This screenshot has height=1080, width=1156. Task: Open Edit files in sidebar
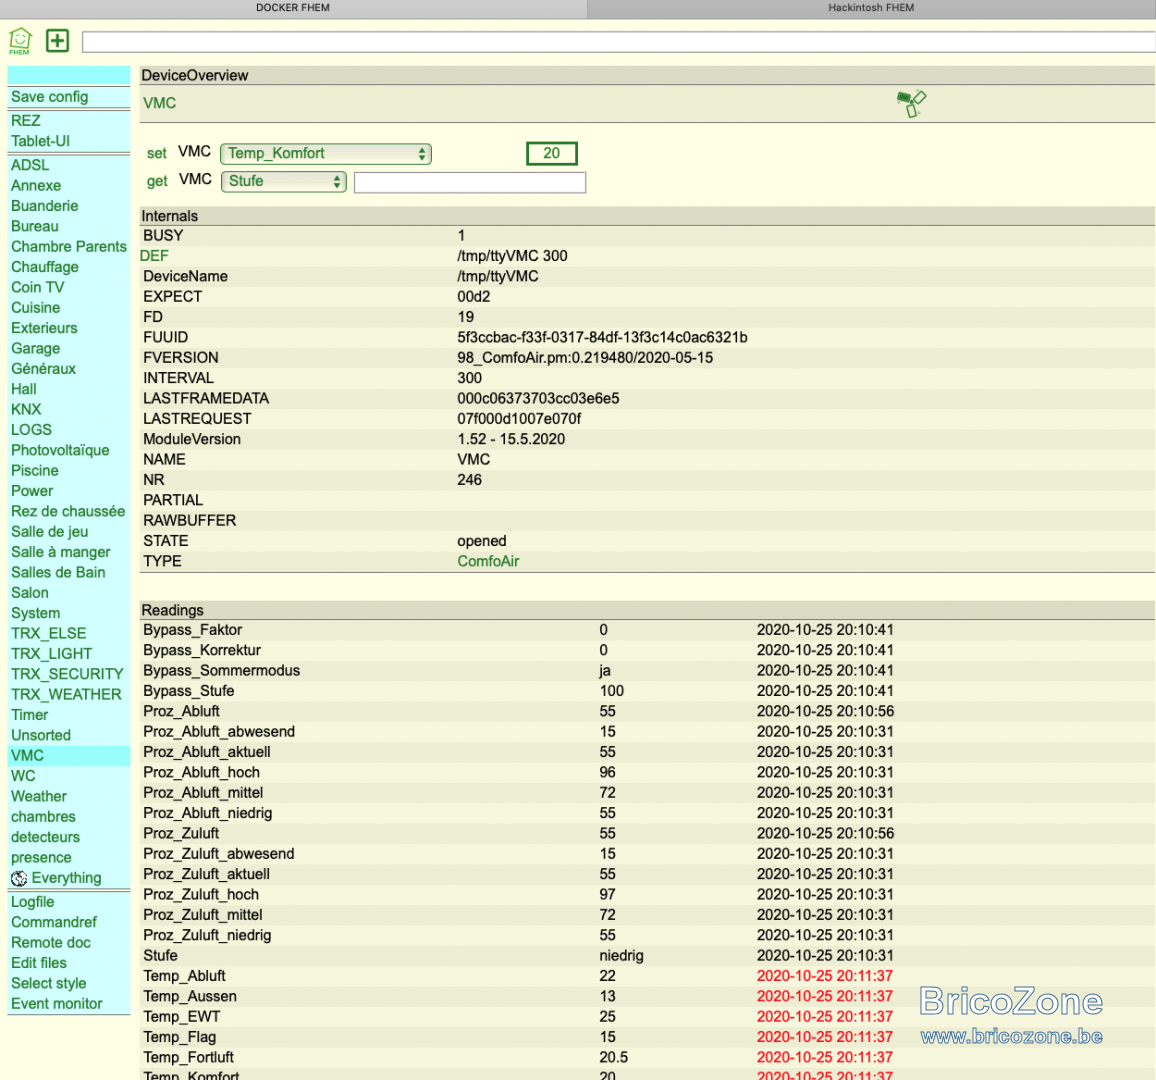(x=38, y=963)
